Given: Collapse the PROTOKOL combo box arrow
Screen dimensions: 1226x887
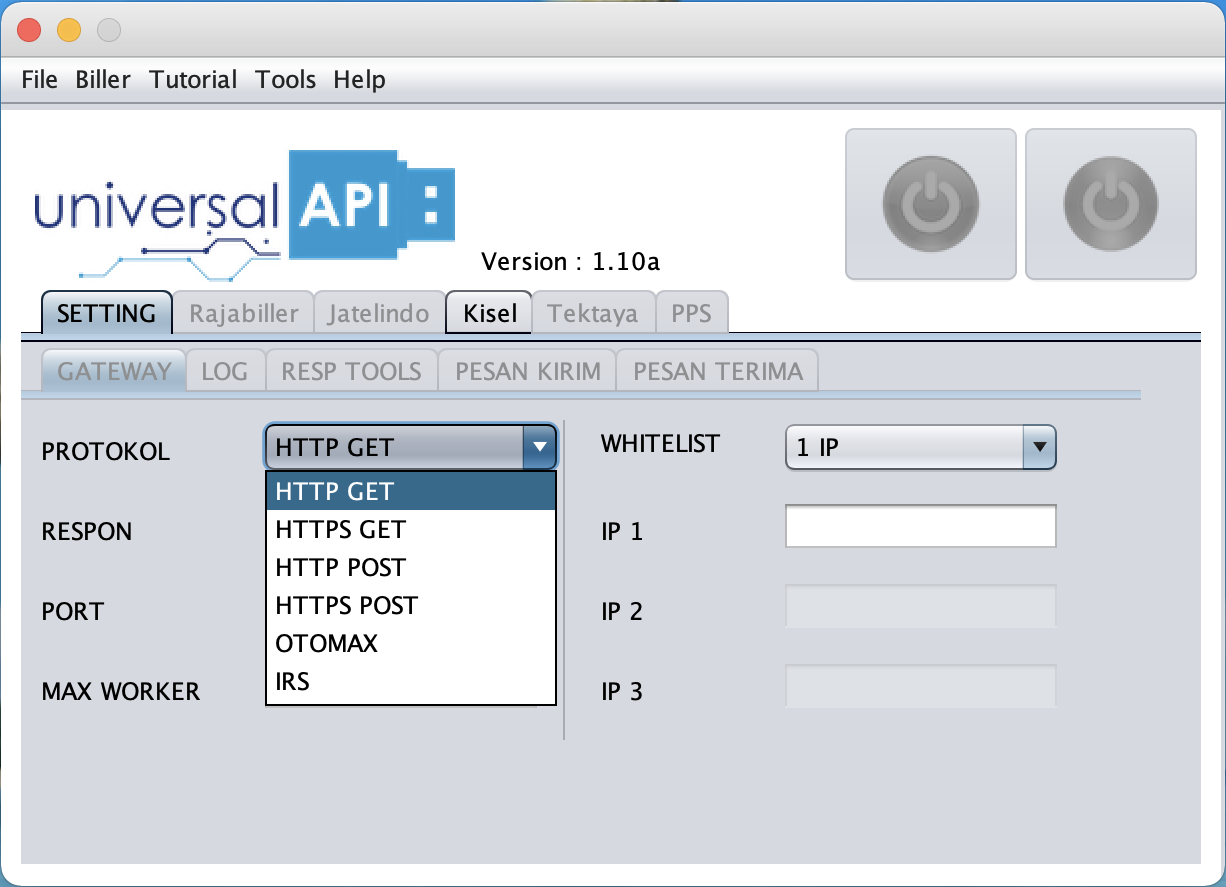Looking at the screenshot, I should [540, 447].
